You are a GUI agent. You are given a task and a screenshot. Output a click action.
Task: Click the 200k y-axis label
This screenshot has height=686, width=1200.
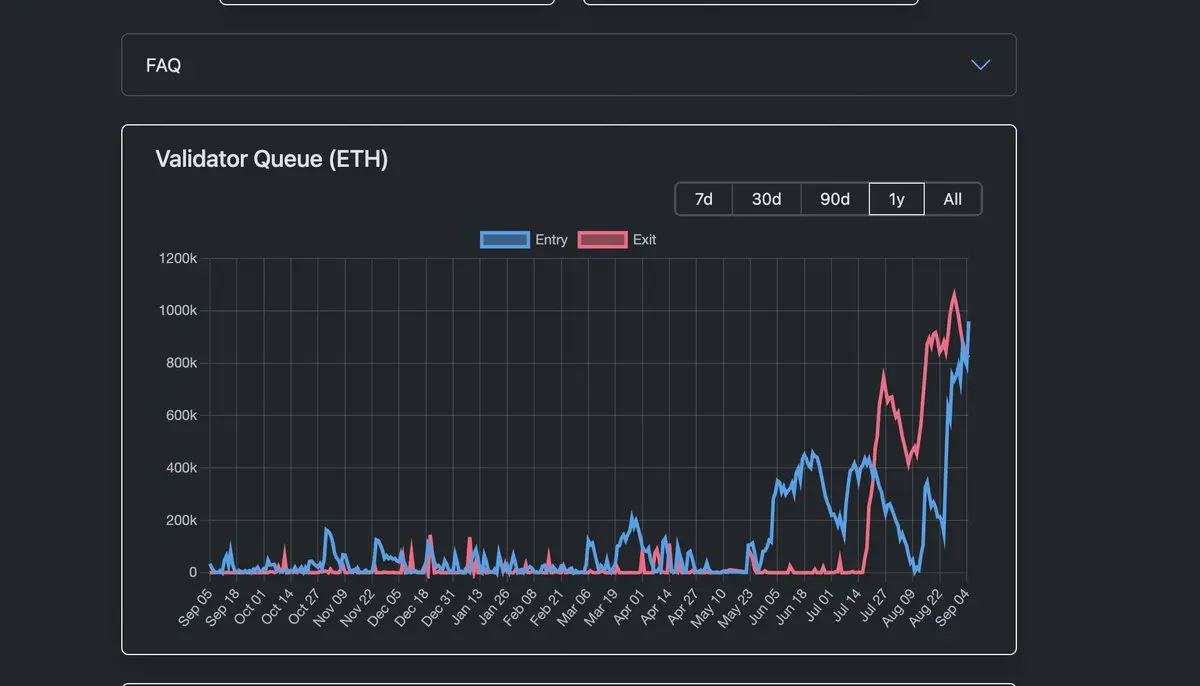click(x=181, y=520)
